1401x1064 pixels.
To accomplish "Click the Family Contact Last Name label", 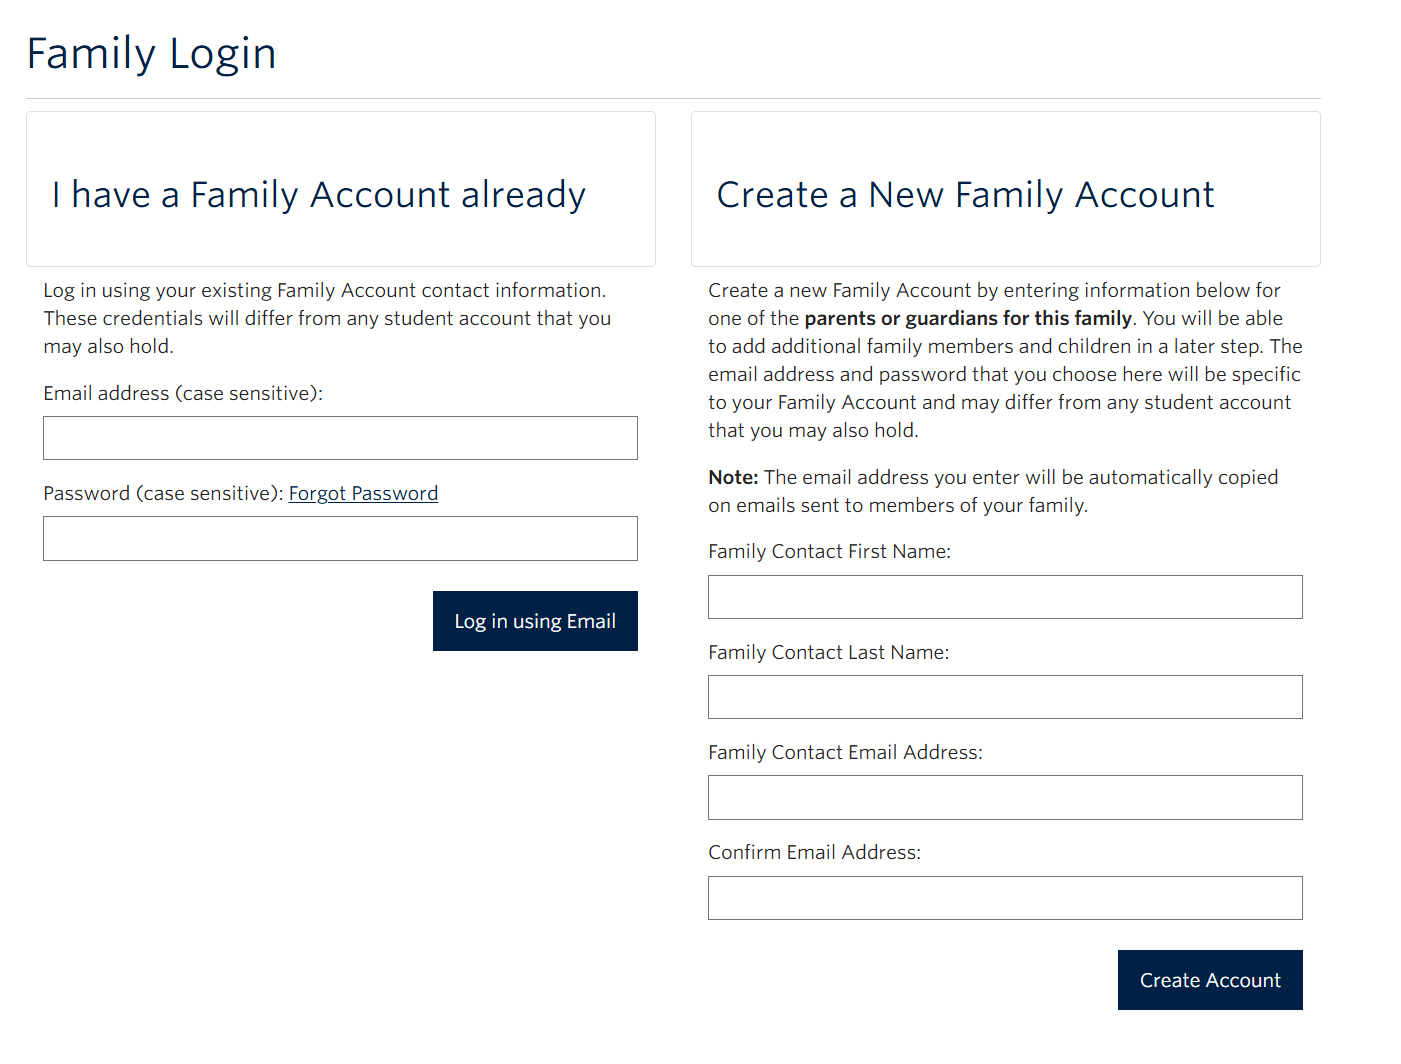I will tap(828, 652).
